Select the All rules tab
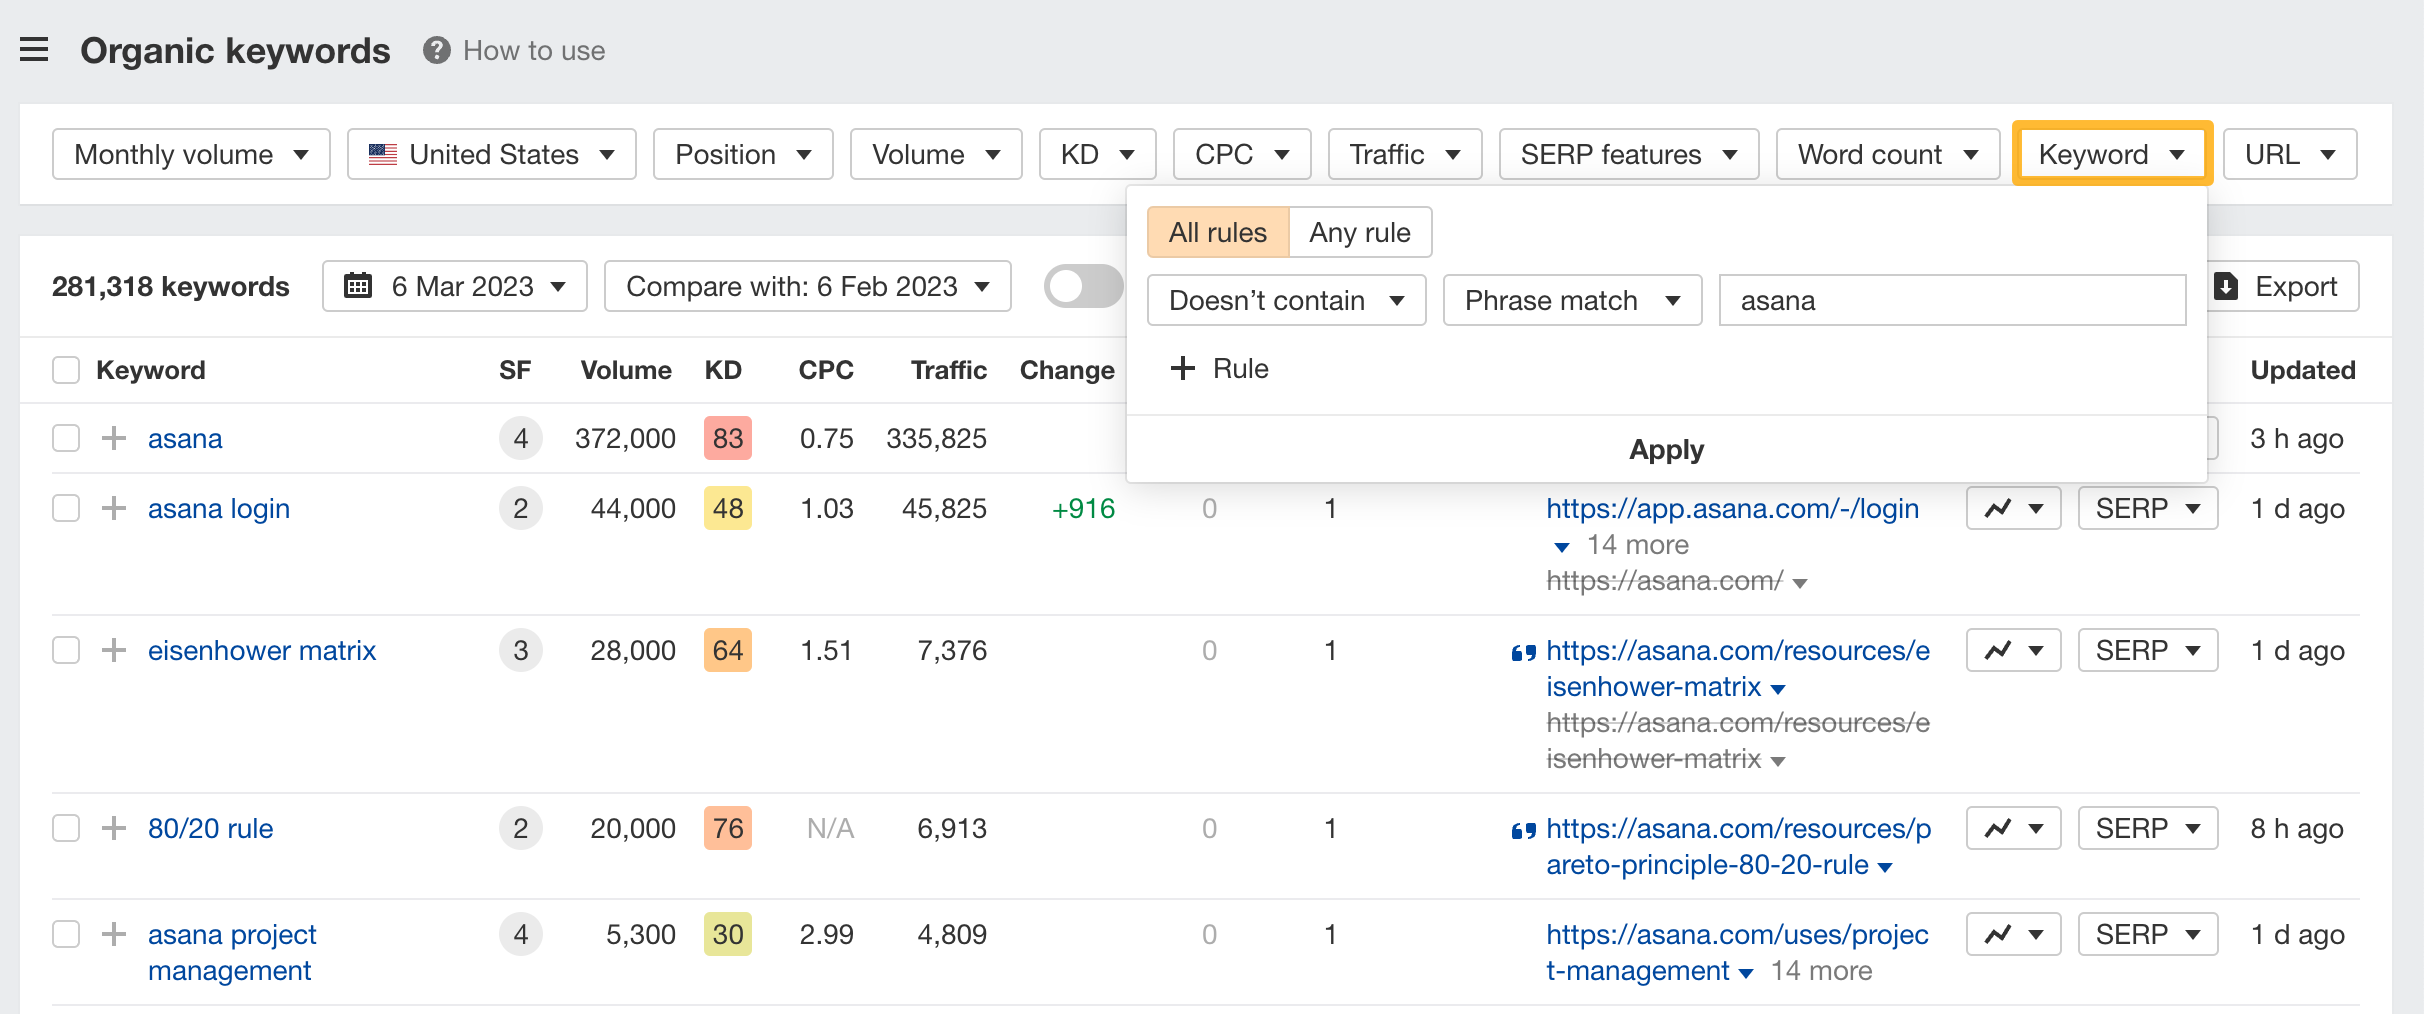 point(1218,232)
